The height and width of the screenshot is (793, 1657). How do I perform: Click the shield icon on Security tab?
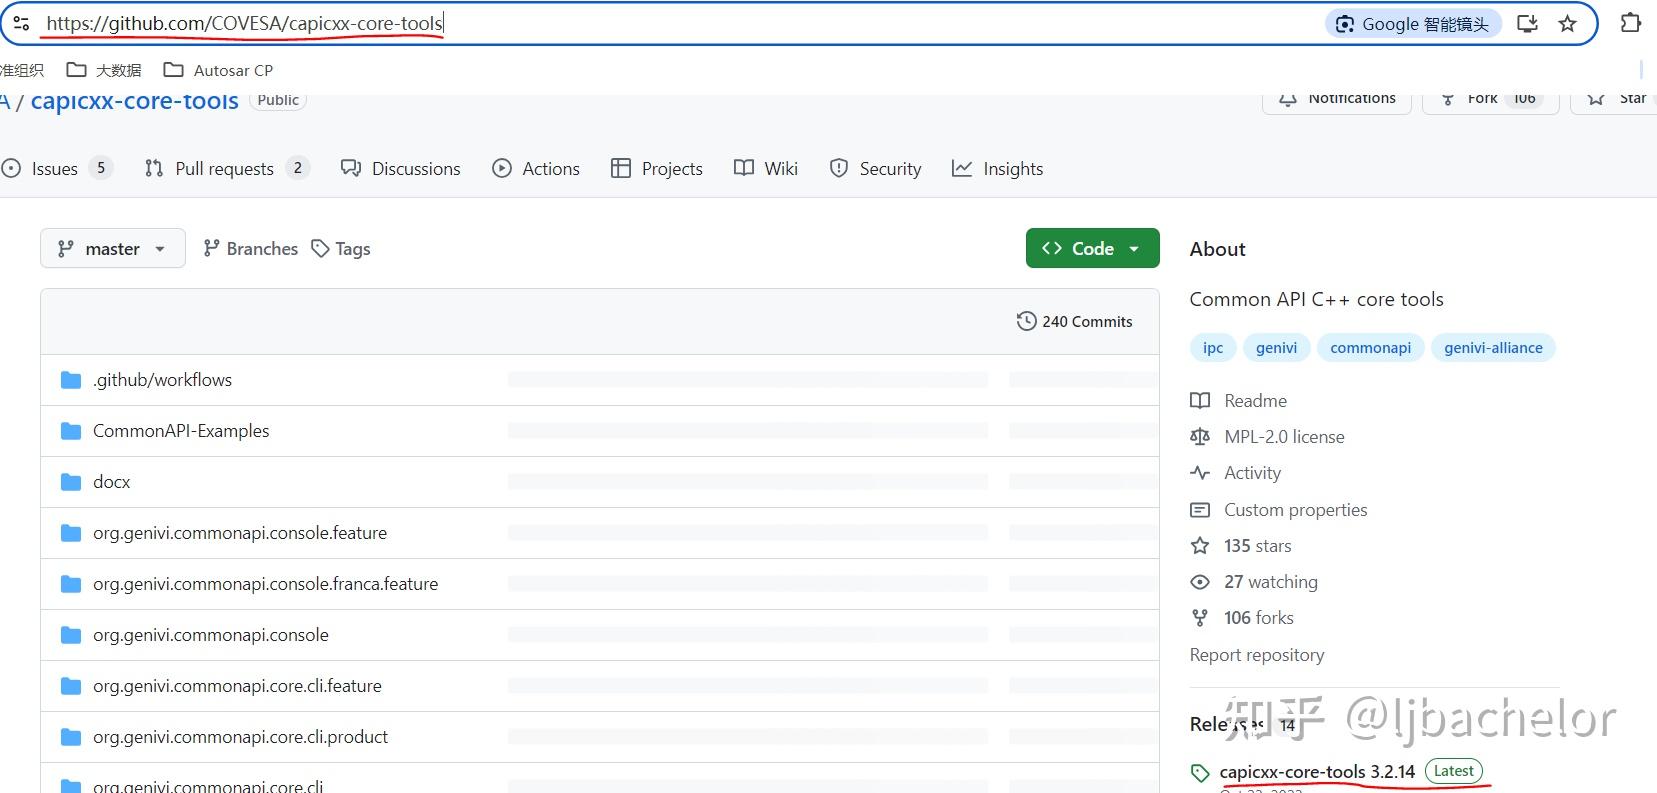(839, 168)
